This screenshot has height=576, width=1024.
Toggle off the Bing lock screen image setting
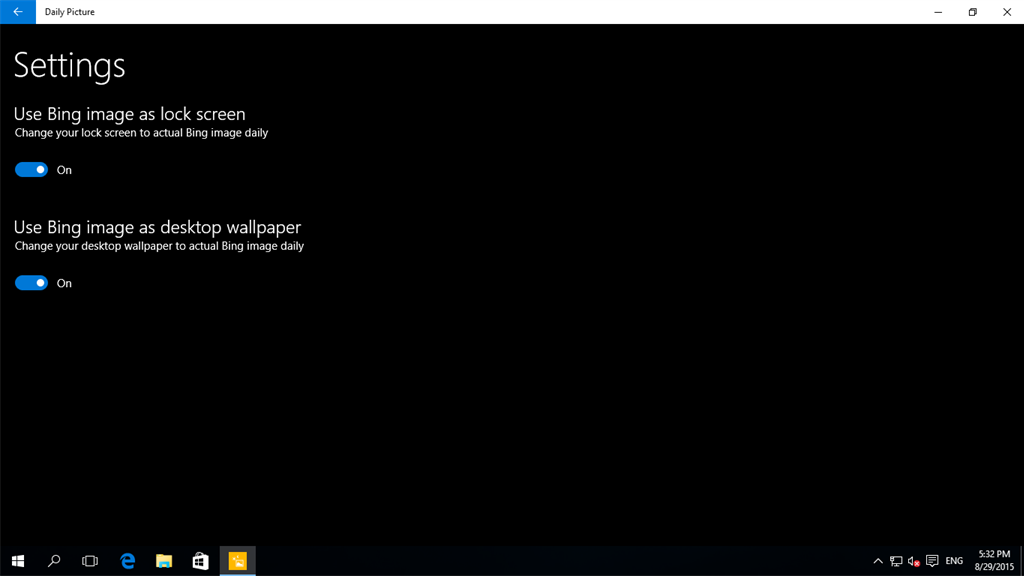[30, 169]
